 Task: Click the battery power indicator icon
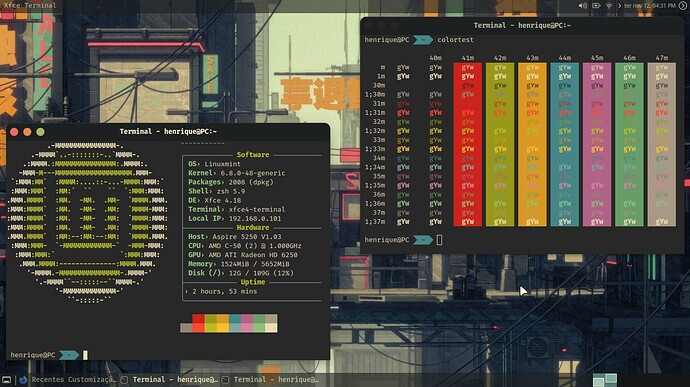pos(596,6)
